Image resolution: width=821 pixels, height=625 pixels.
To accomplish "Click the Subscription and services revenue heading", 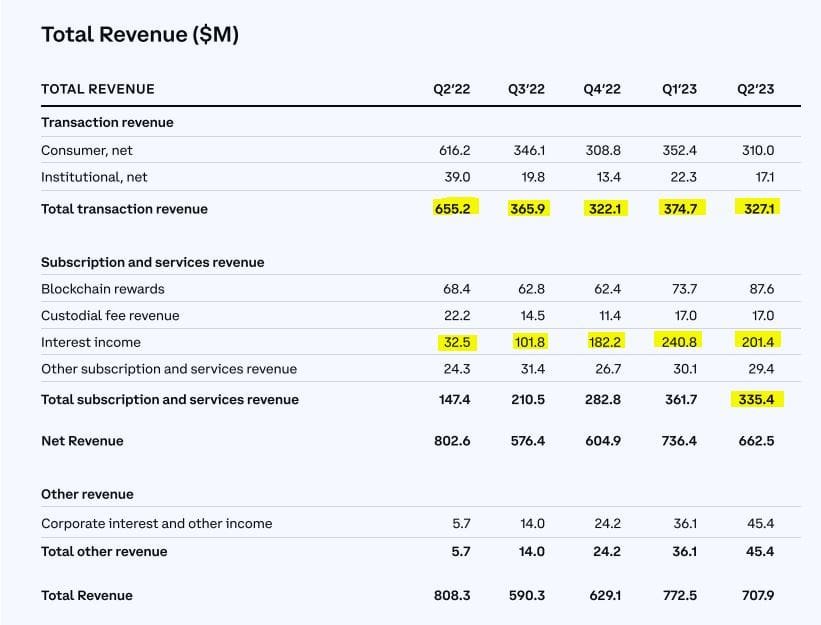I will [152, 262].
